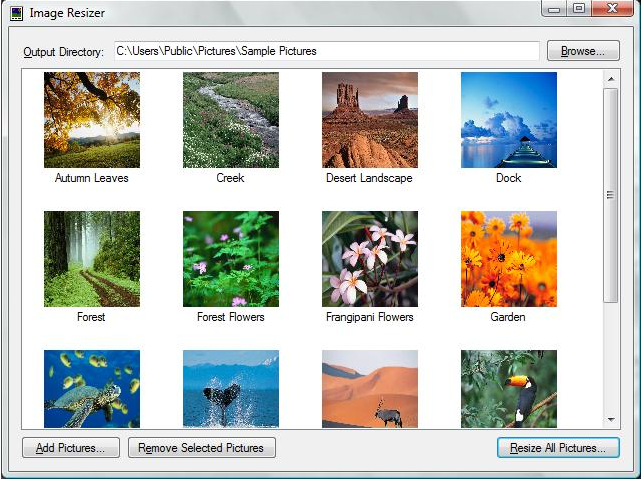Viewport: 641px width, 479px height.
Task: Click the scrollbar up arrow
Action: (611, 79)
